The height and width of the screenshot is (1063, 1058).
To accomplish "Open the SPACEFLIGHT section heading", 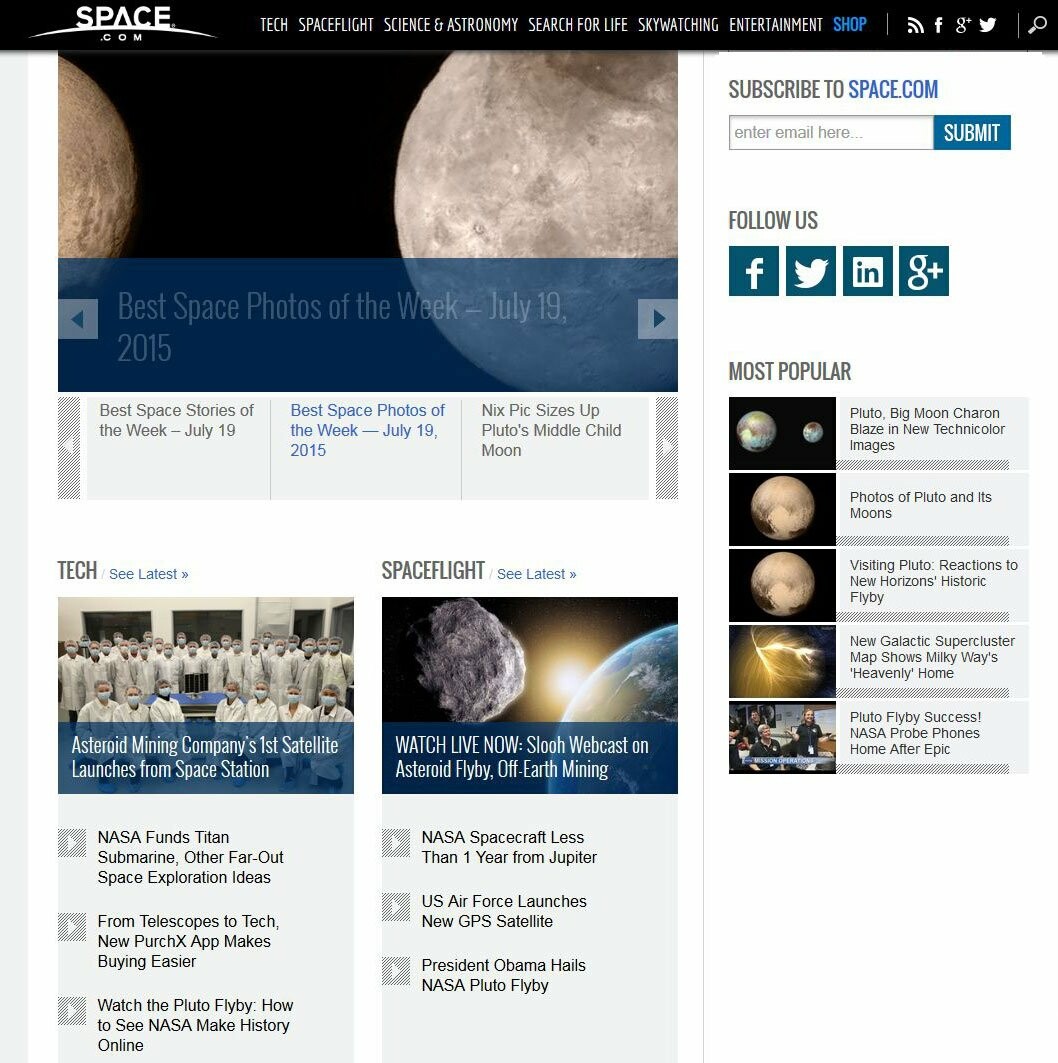I will (433, 571).
